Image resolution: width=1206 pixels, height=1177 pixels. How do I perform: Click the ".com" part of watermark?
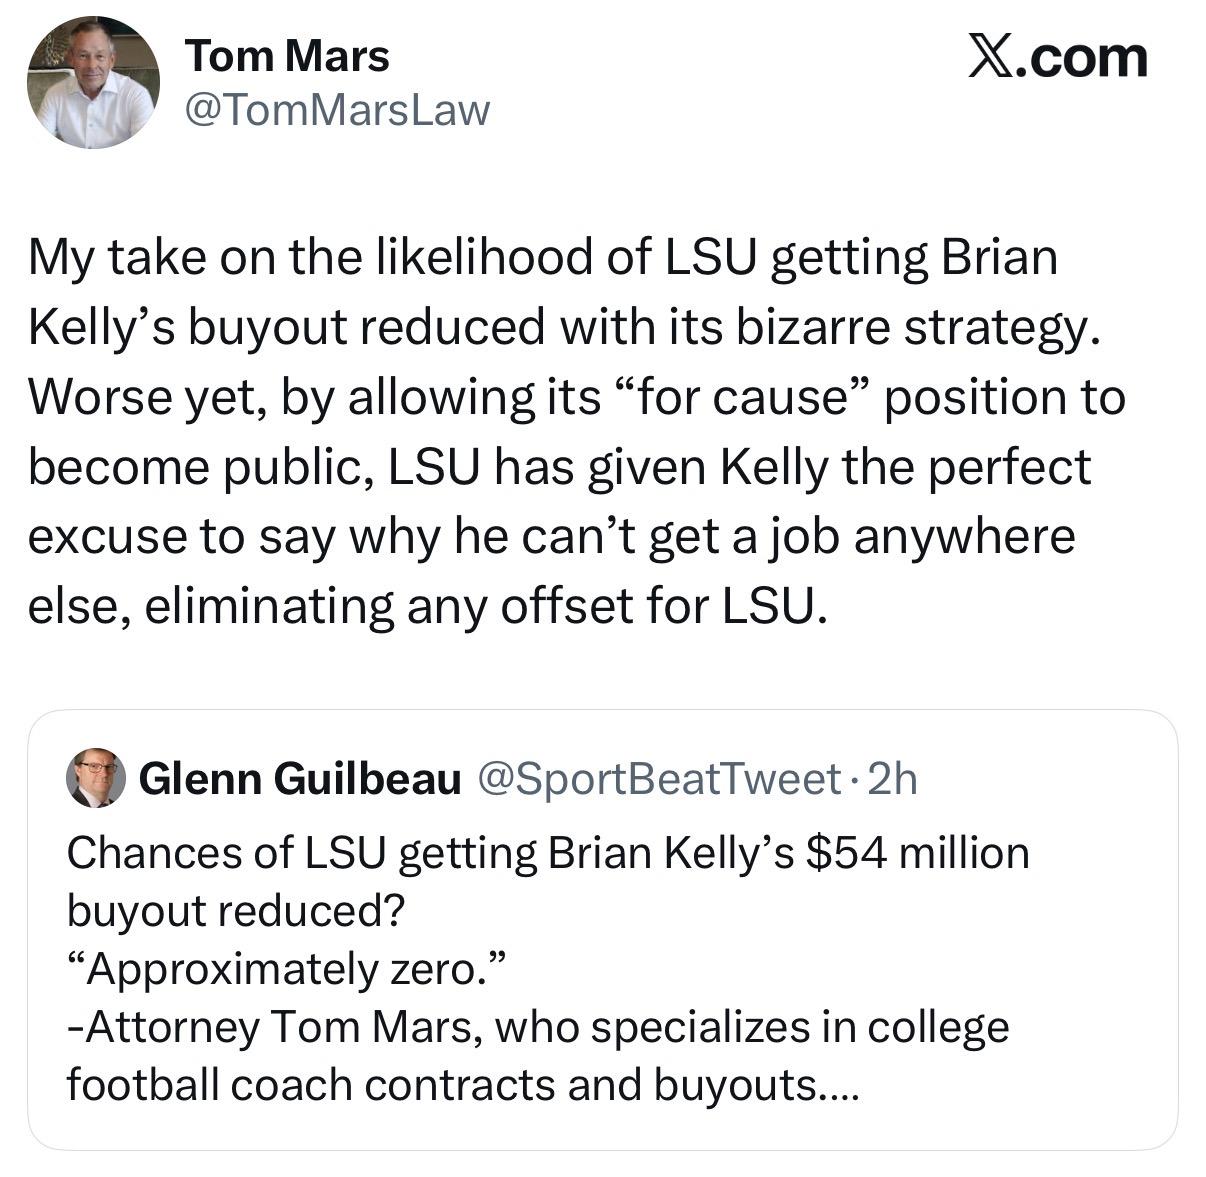(1089, 58)
